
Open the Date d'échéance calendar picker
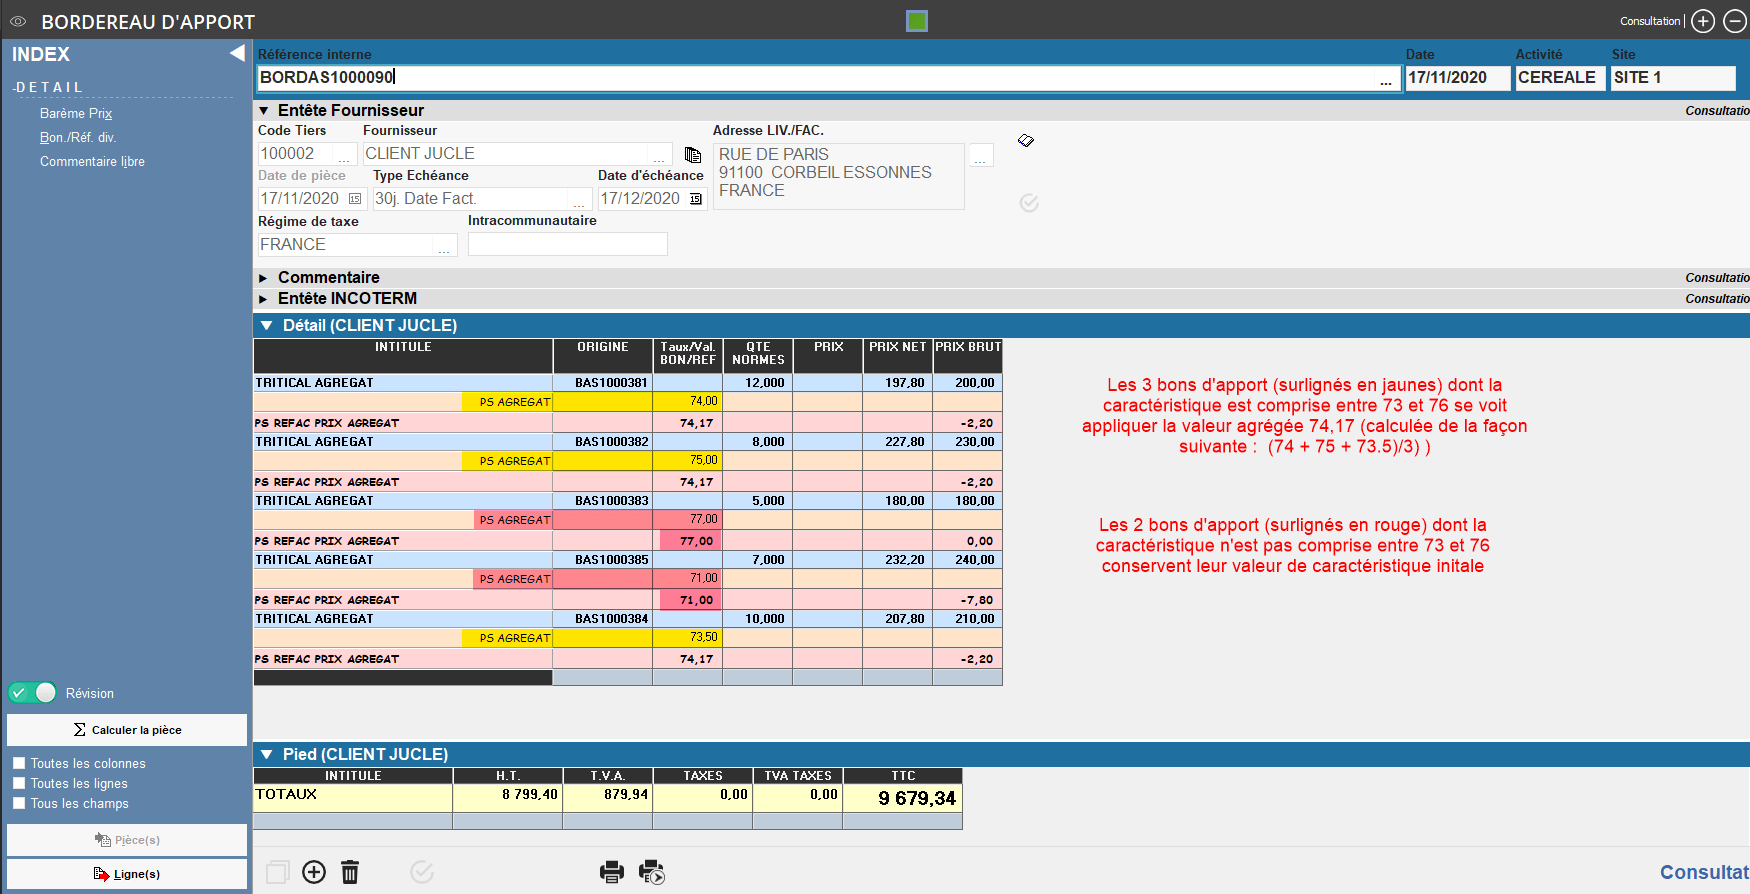[696, 199]
